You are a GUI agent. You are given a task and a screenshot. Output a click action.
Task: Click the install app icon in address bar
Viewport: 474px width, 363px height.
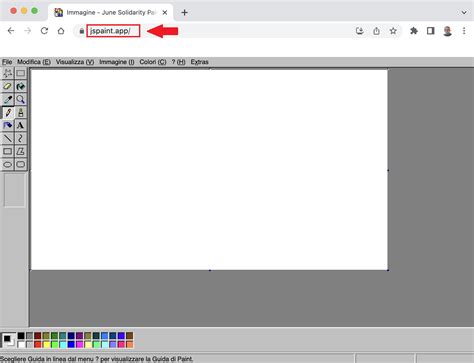point(359,31)
